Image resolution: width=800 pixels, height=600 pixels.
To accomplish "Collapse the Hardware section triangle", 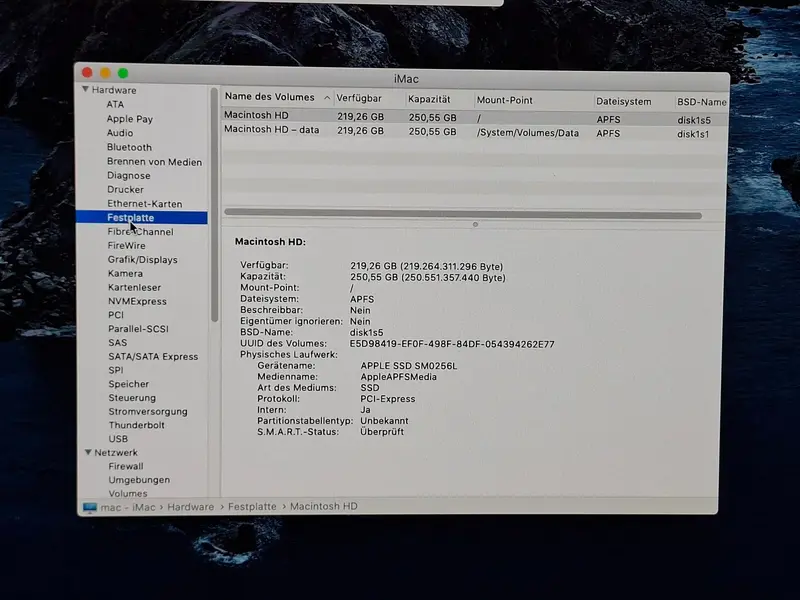I will click(85, 89).
